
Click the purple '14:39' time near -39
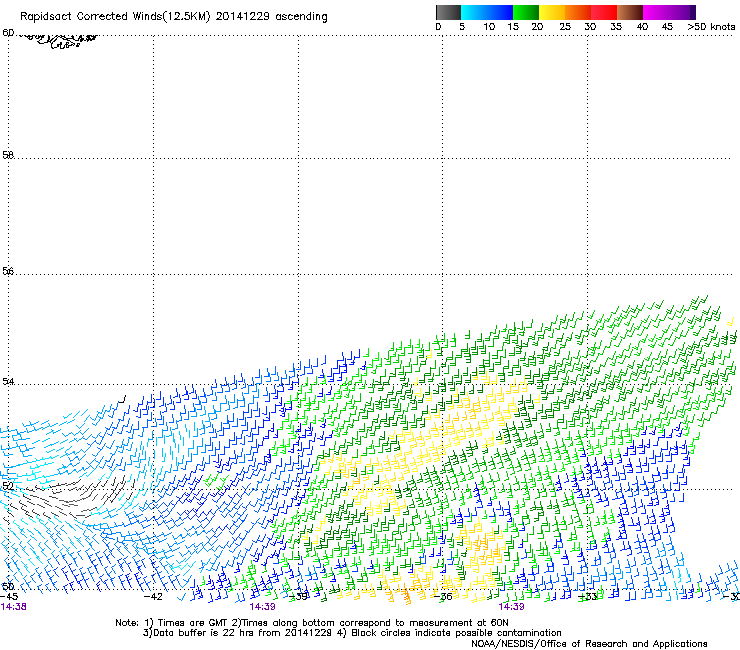point(262,607)
